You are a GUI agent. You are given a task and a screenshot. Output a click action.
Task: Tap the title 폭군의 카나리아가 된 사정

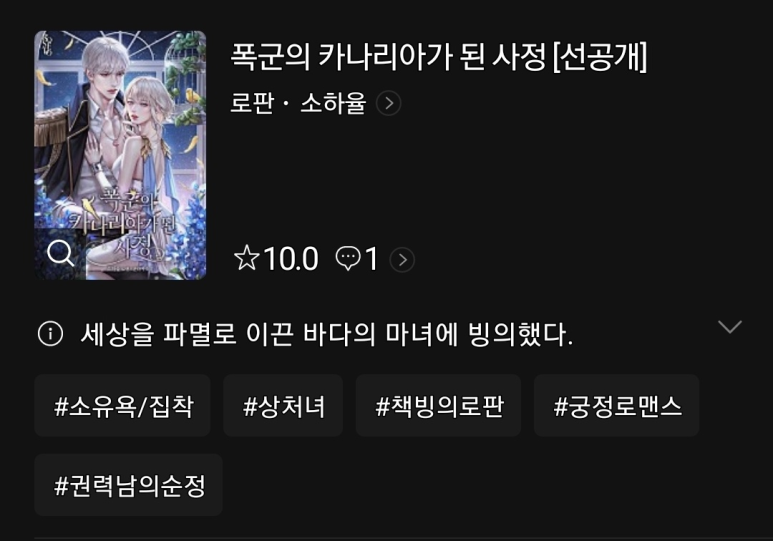(388, 56)
